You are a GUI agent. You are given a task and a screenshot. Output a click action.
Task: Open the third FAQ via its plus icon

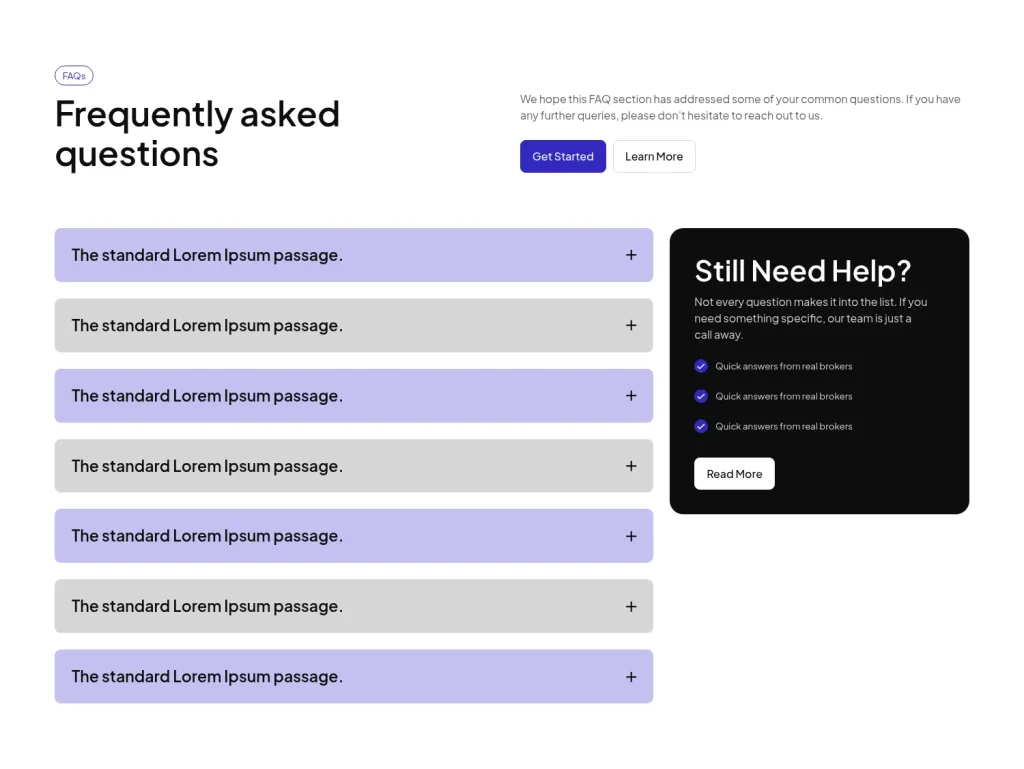tap(631, 395)
